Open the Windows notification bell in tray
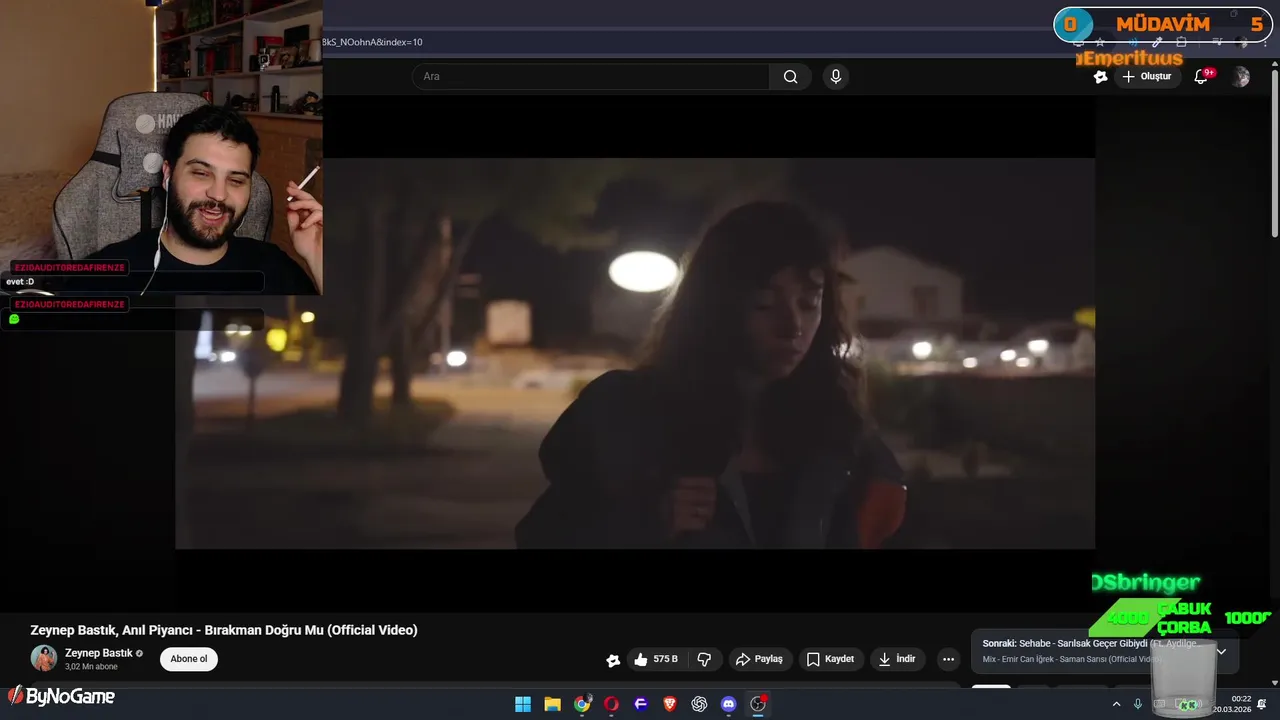 coord(1262,704)
